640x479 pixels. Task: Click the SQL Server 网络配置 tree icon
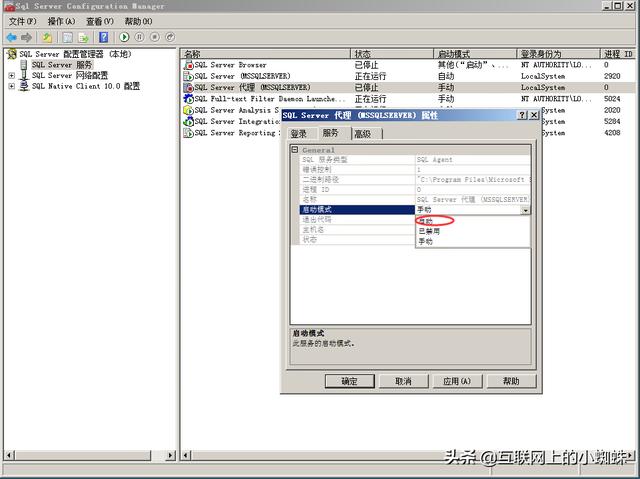click(x=24, y=75)
